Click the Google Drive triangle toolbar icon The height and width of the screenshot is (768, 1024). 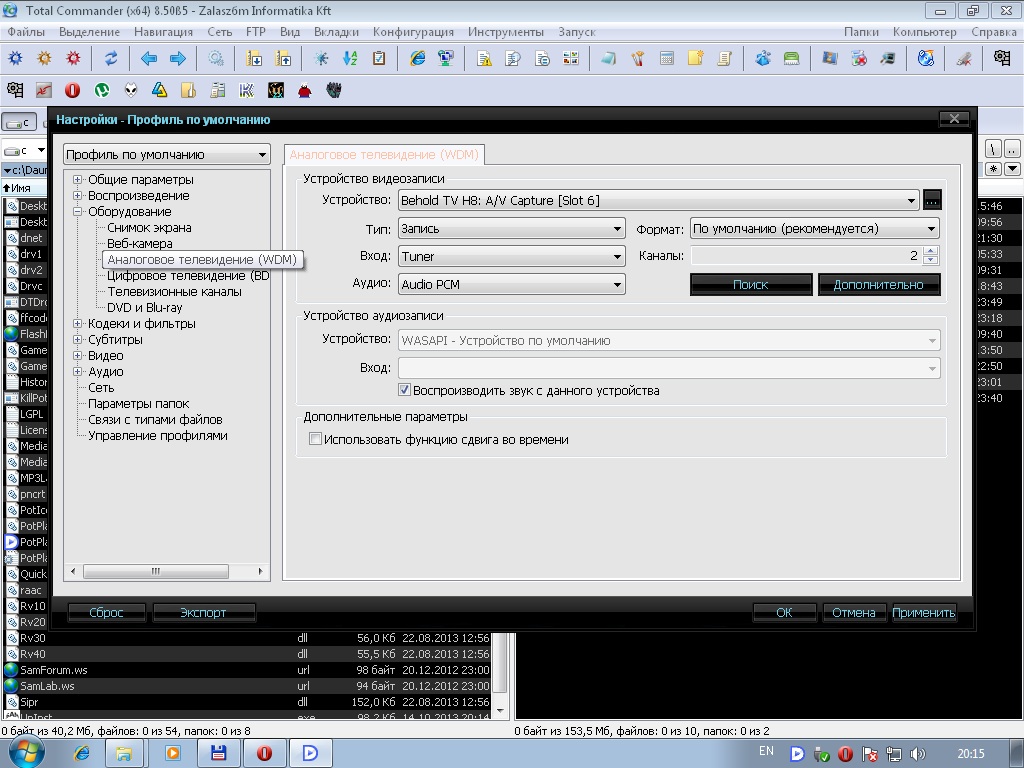(x=158, y=91)
